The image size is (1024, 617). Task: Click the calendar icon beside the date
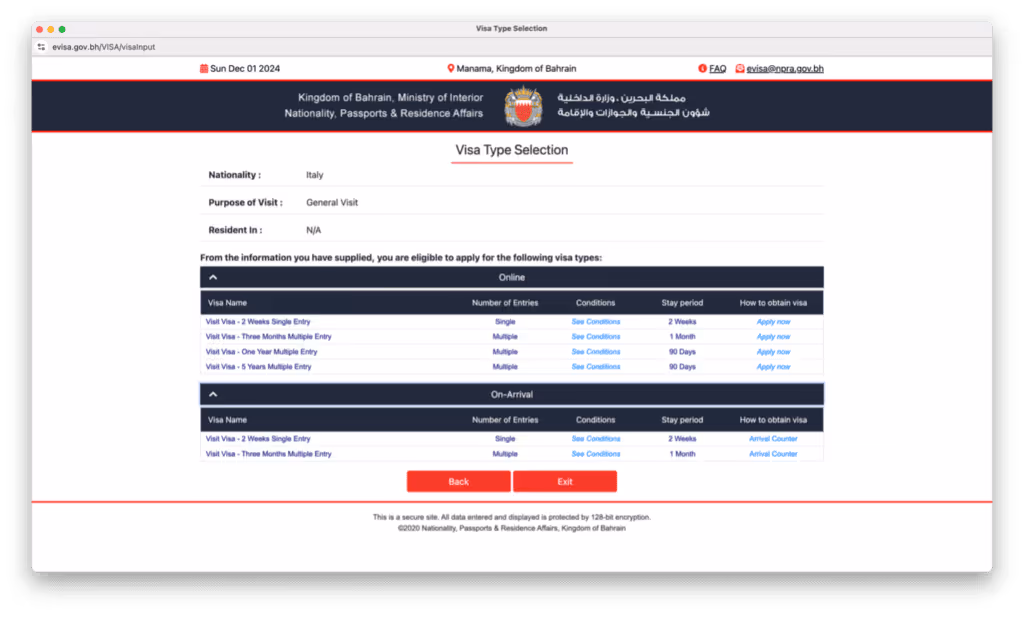coord(204,69)
